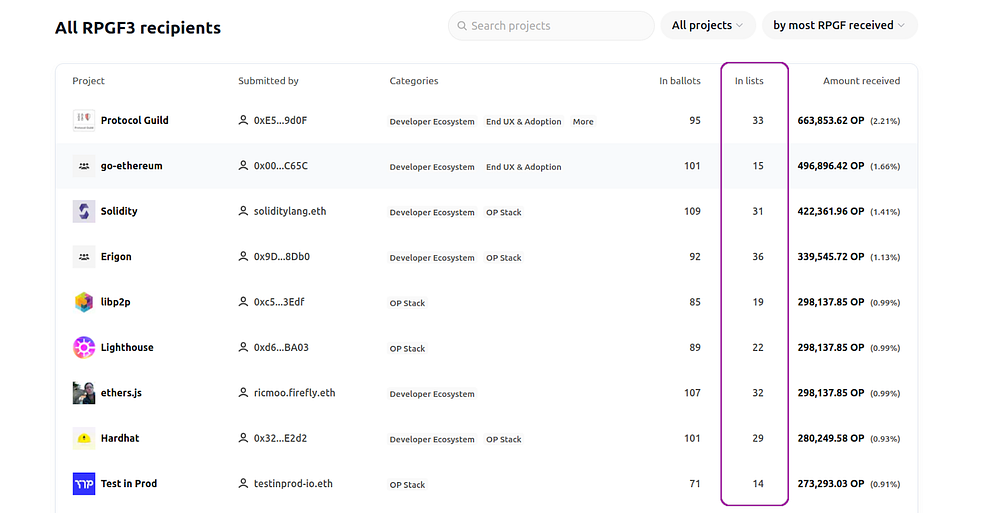The width and height of the screenshot is (1000, 513).
Task: Click the 339,545.72 OP amount
Action: (x=831, y=256)
